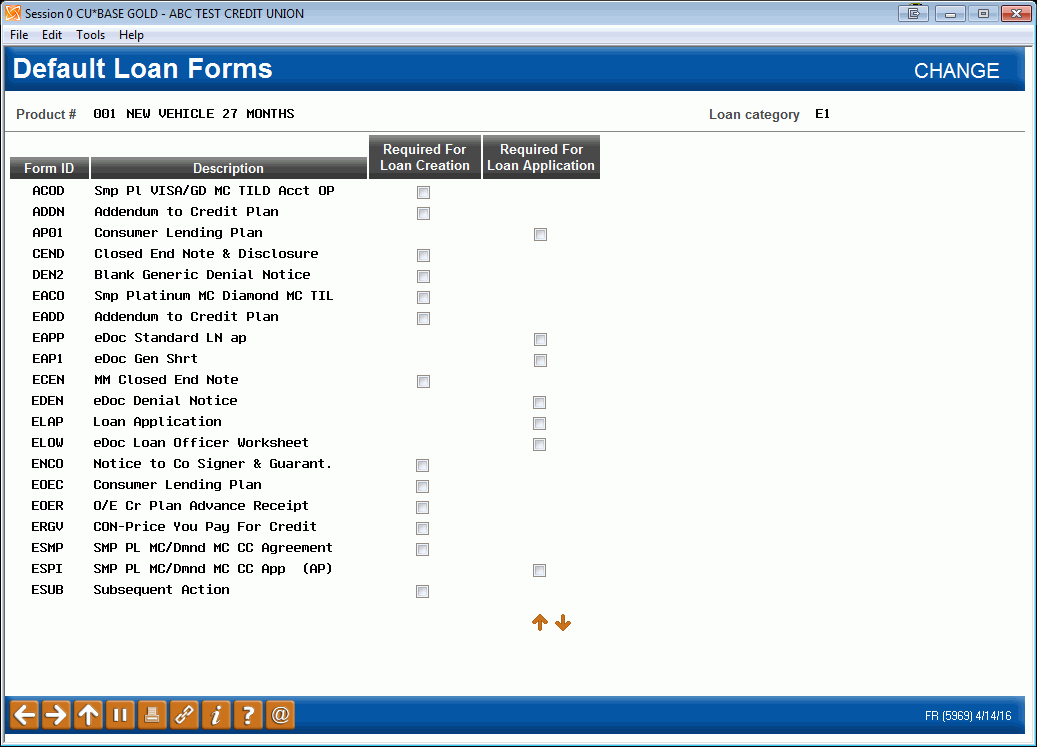1037x747 pixels.
Task: Click 'MM Closed End Note' description
Action: coord(166,379)
